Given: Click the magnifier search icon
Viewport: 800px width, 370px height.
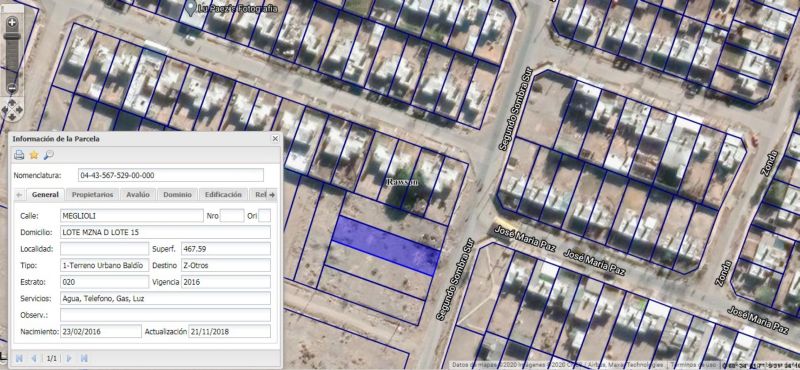Looking at the screenshot, I should 48,155.
